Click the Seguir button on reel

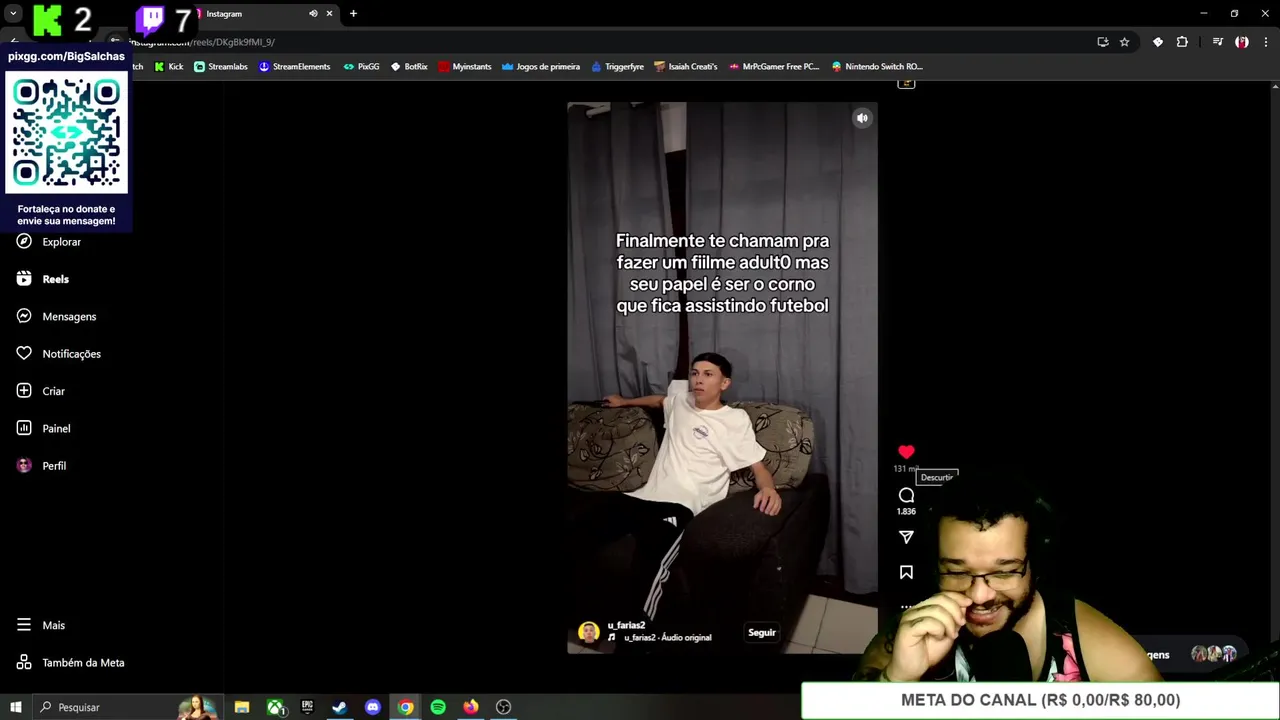pos(762,632)
